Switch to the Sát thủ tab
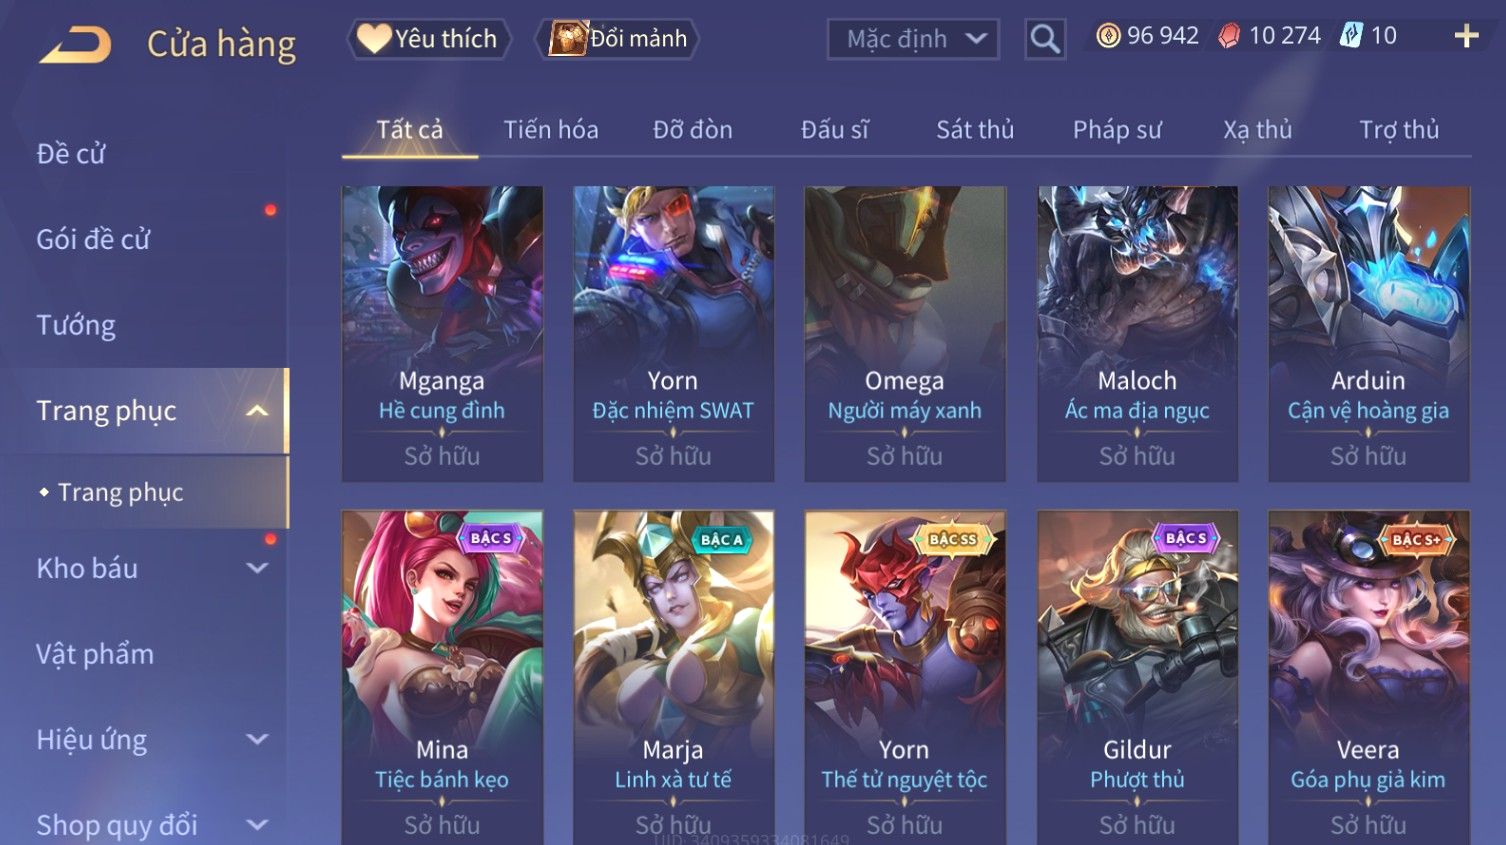This screenshot has height=845, width=1506. tap(975, 130)
